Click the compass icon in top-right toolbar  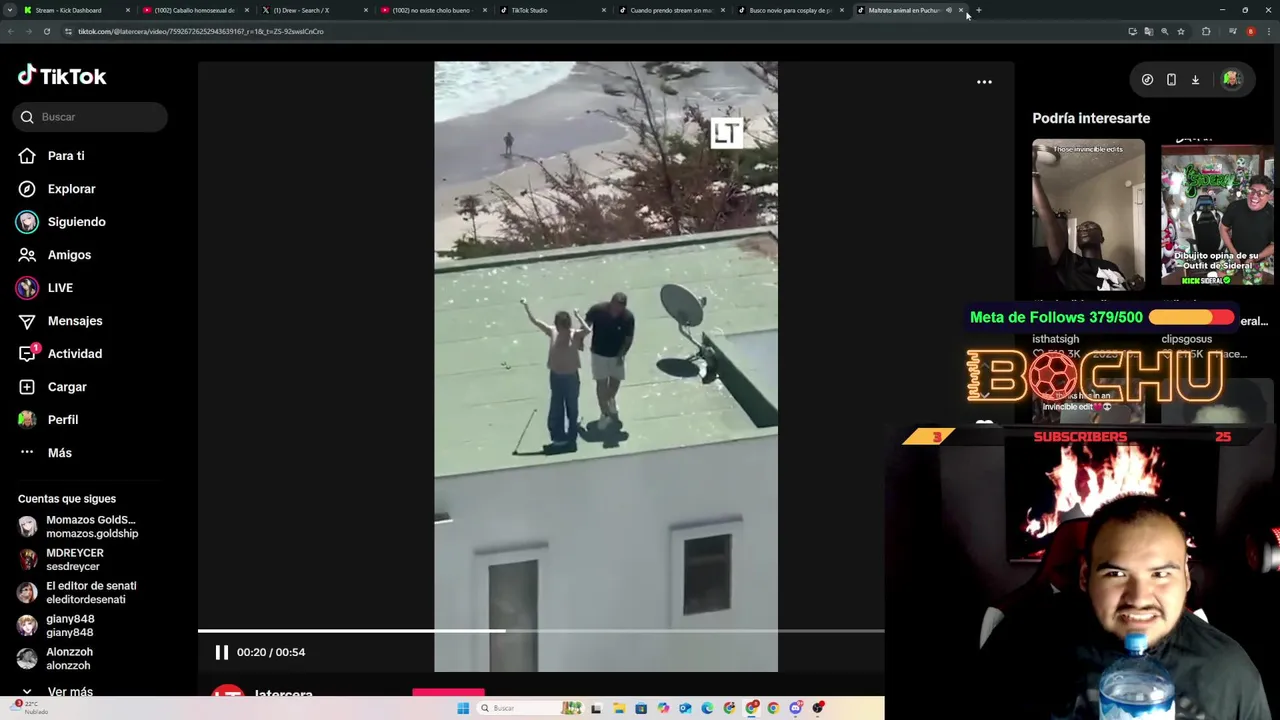click(x=1147, y=80)
